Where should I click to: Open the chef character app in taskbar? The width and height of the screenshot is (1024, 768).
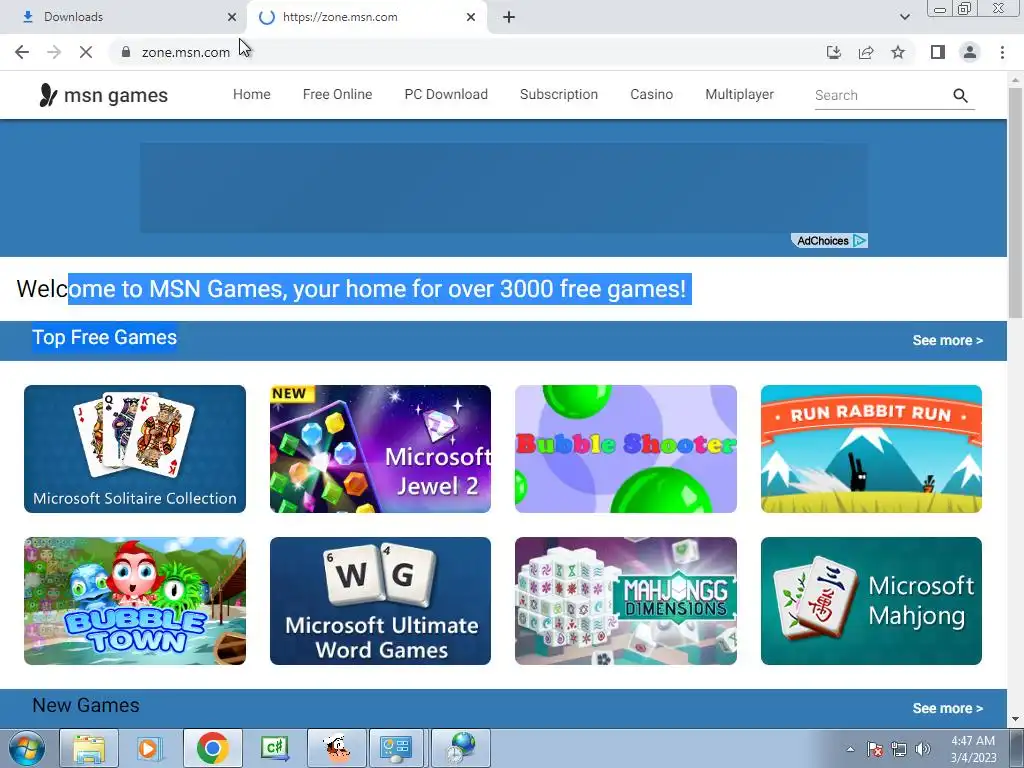(x=337, y=748)
